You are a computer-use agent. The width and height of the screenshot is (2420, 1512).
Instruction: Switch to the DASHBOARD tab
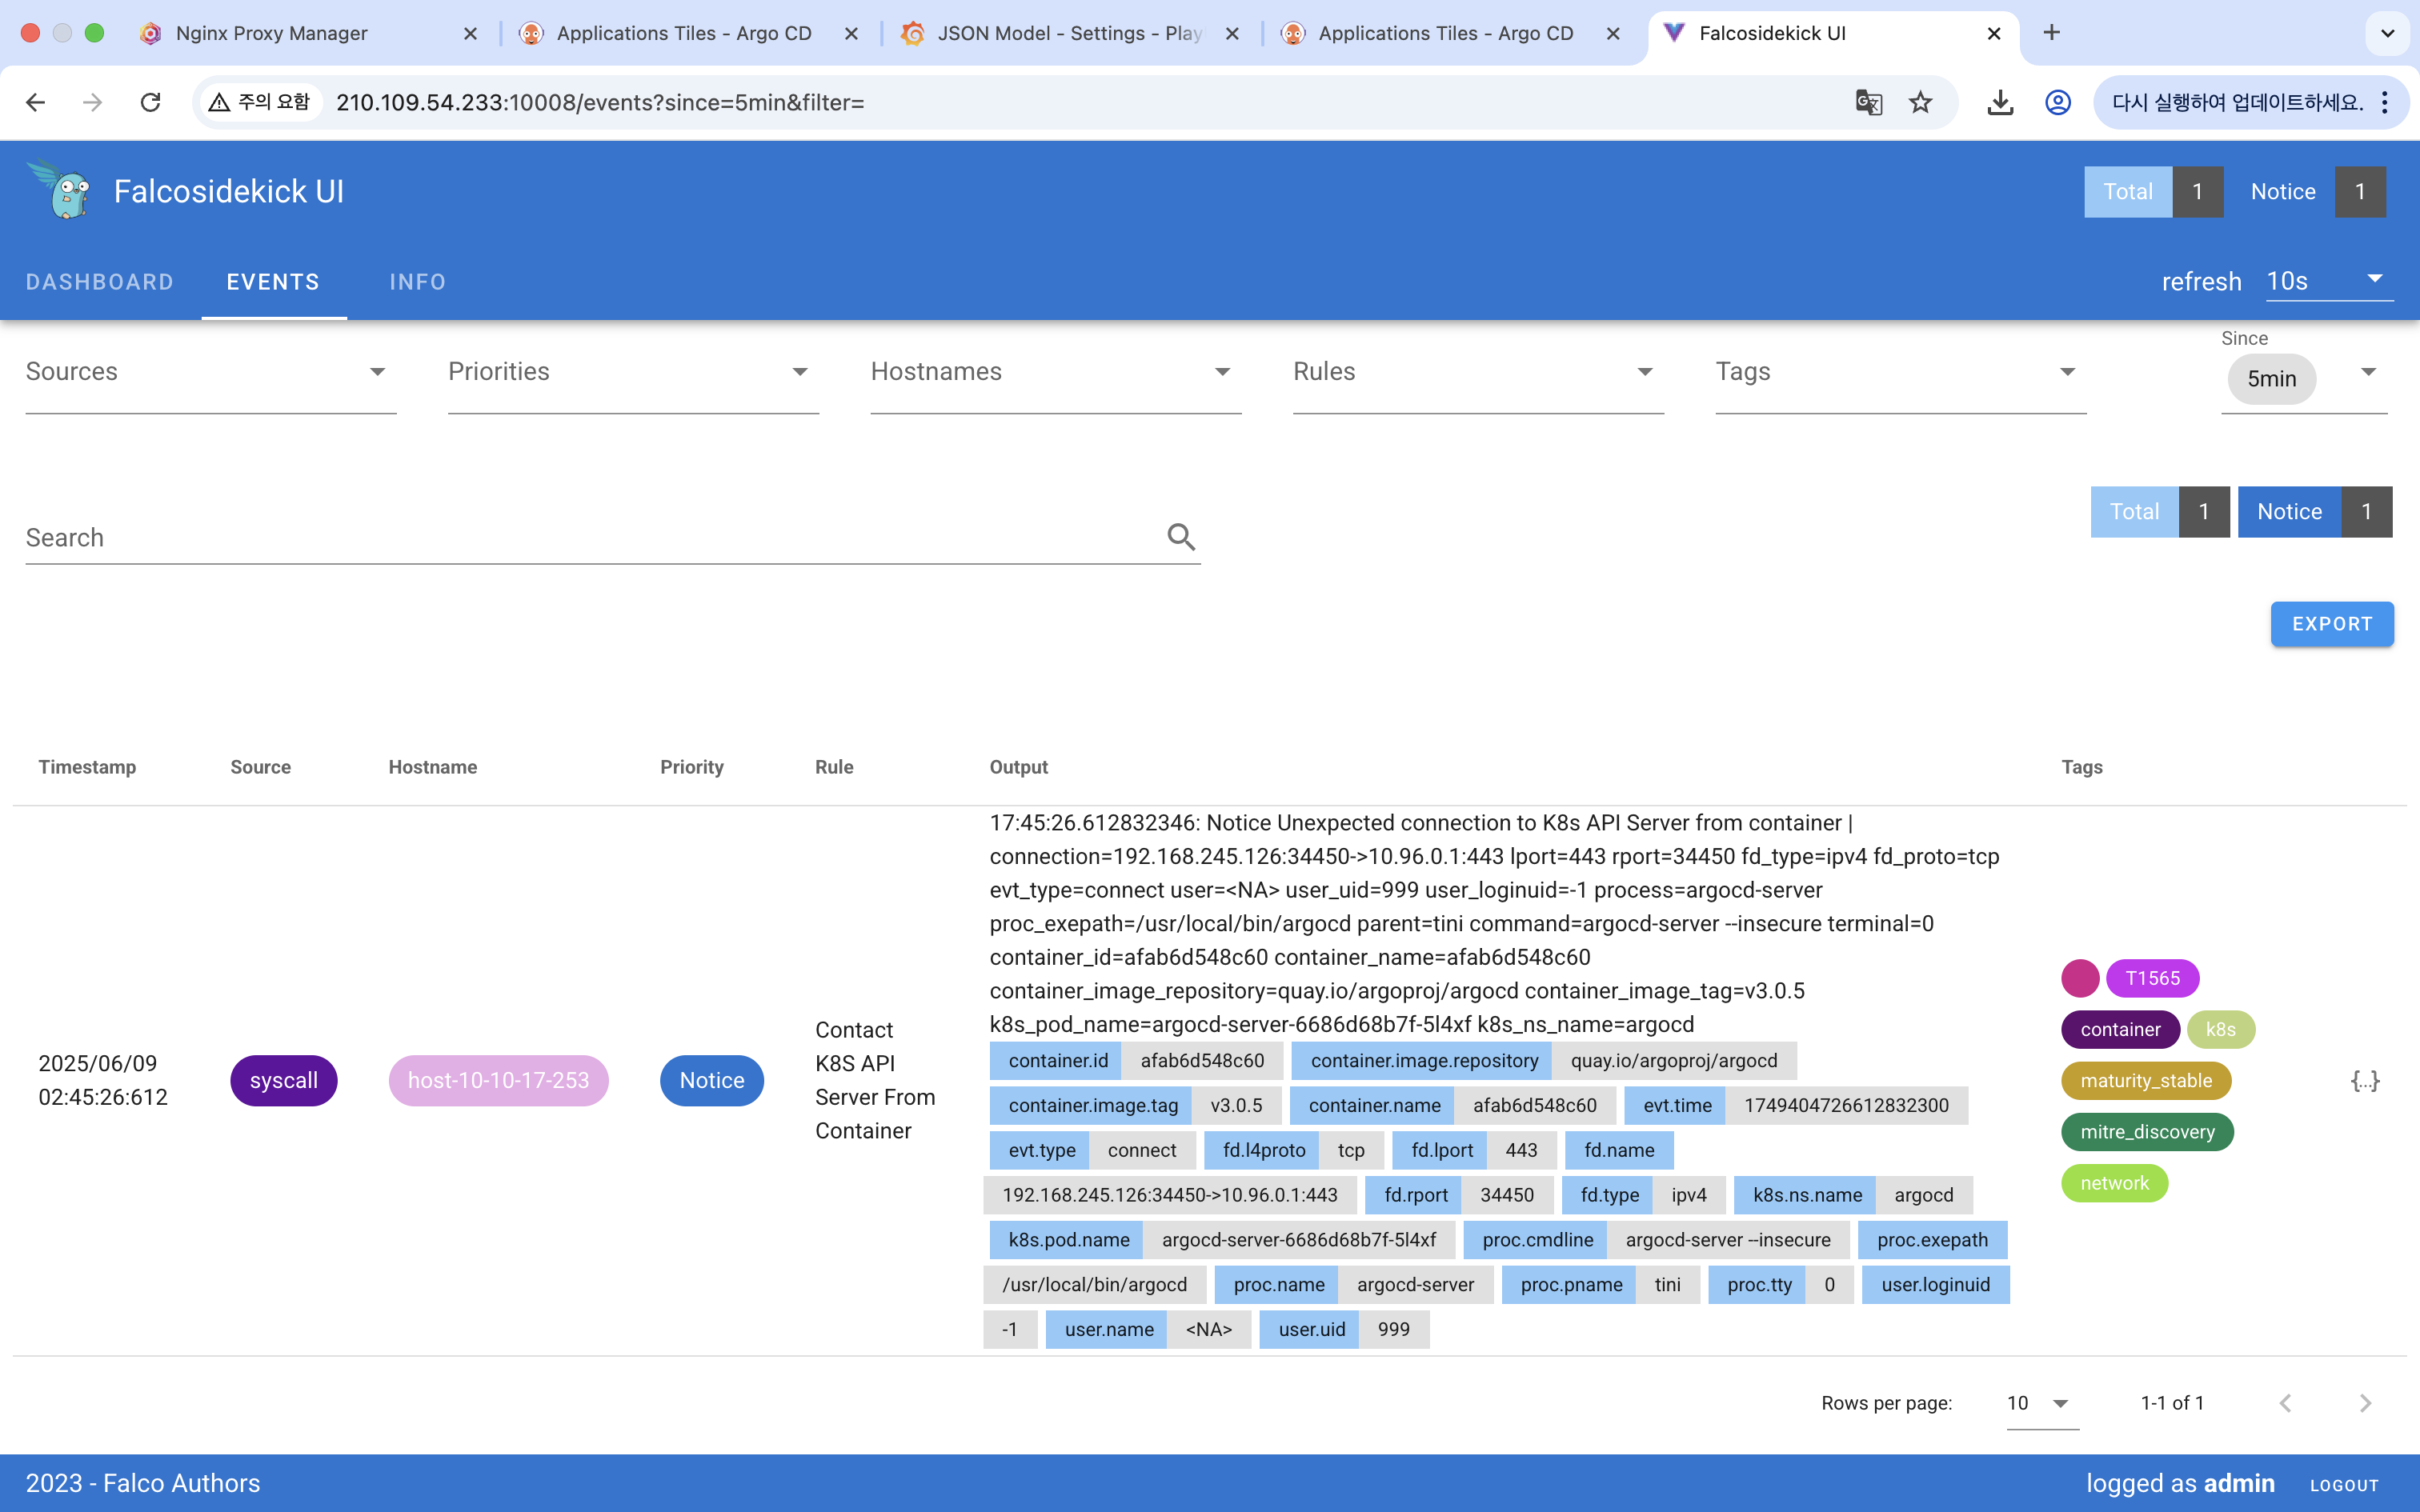(100, 282)
